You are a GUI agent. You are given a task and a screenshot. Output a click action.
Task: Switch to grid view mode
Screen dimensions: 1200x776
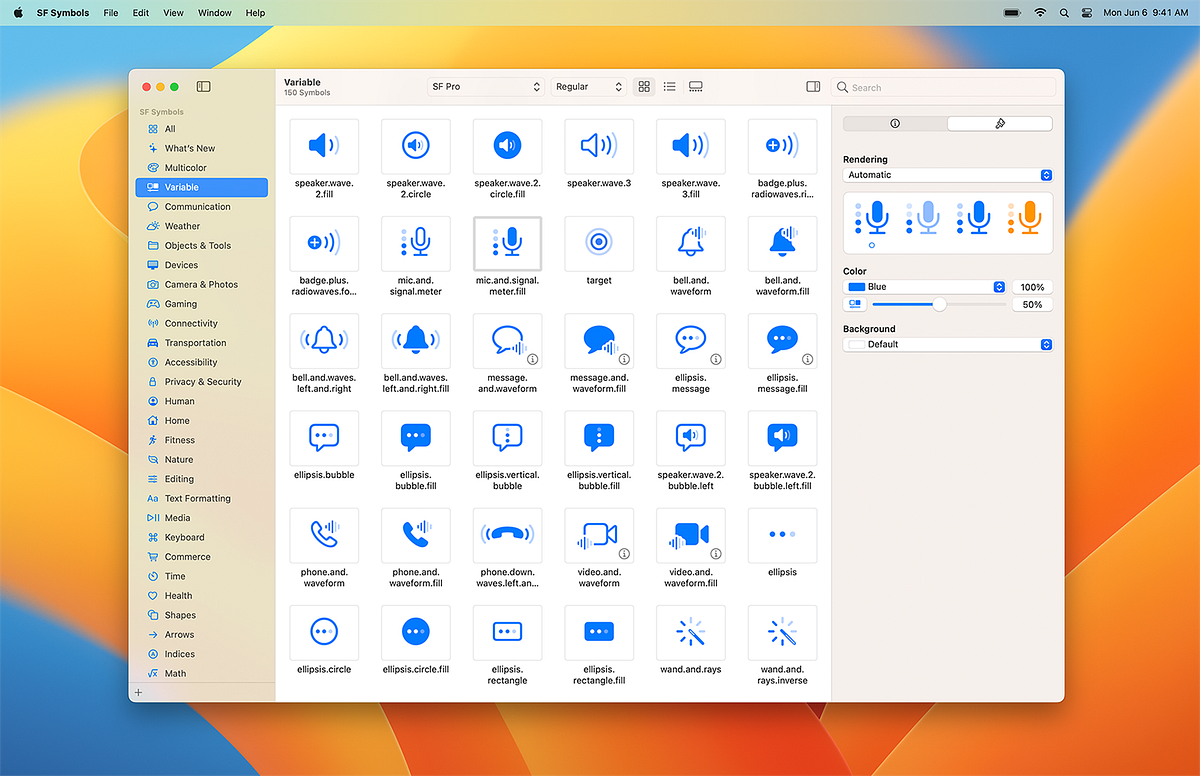click(644, 87)
